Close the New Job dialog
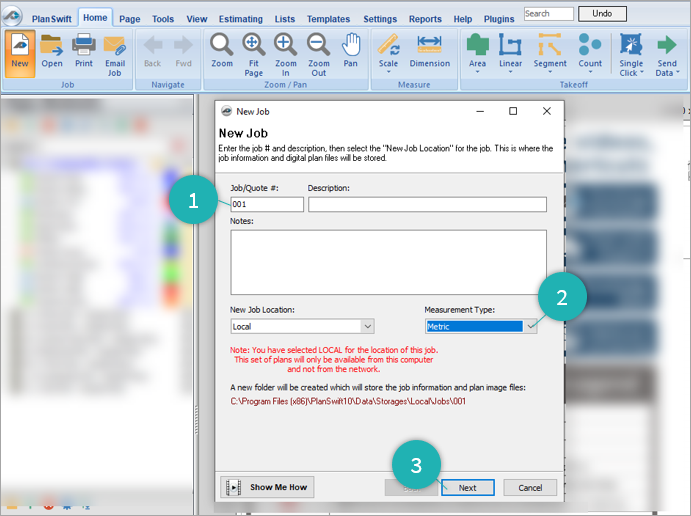Viewport: 691px width, 516px height. (x=546, y=111)
